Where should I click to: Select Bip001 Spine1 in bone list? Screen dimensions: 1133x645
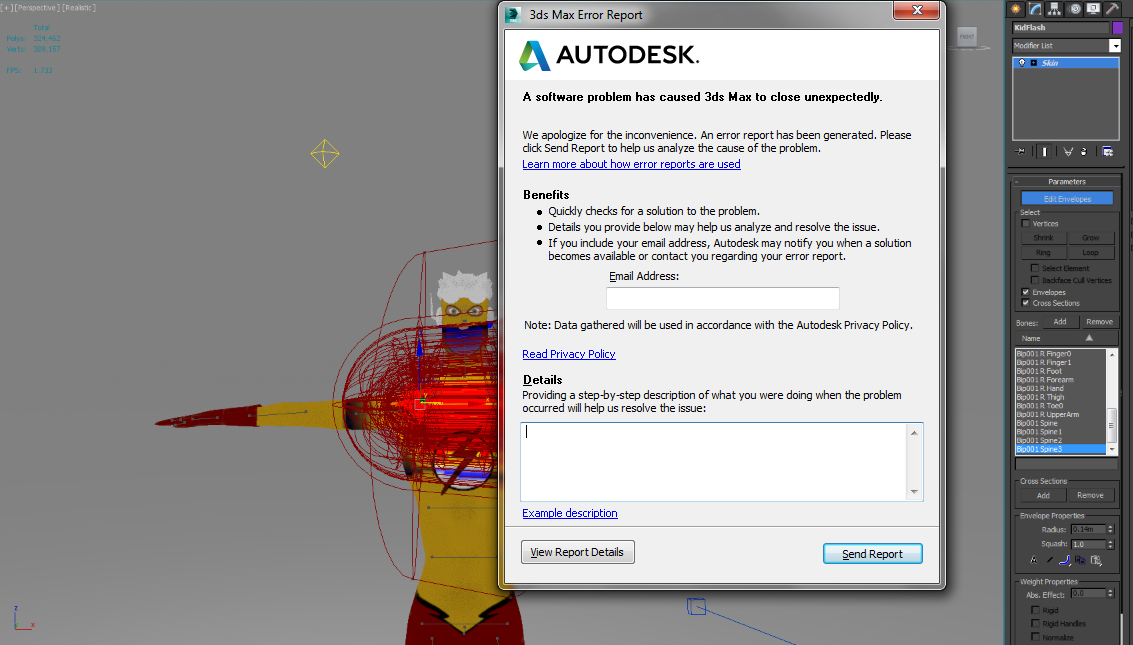(x=1061, y=432)
